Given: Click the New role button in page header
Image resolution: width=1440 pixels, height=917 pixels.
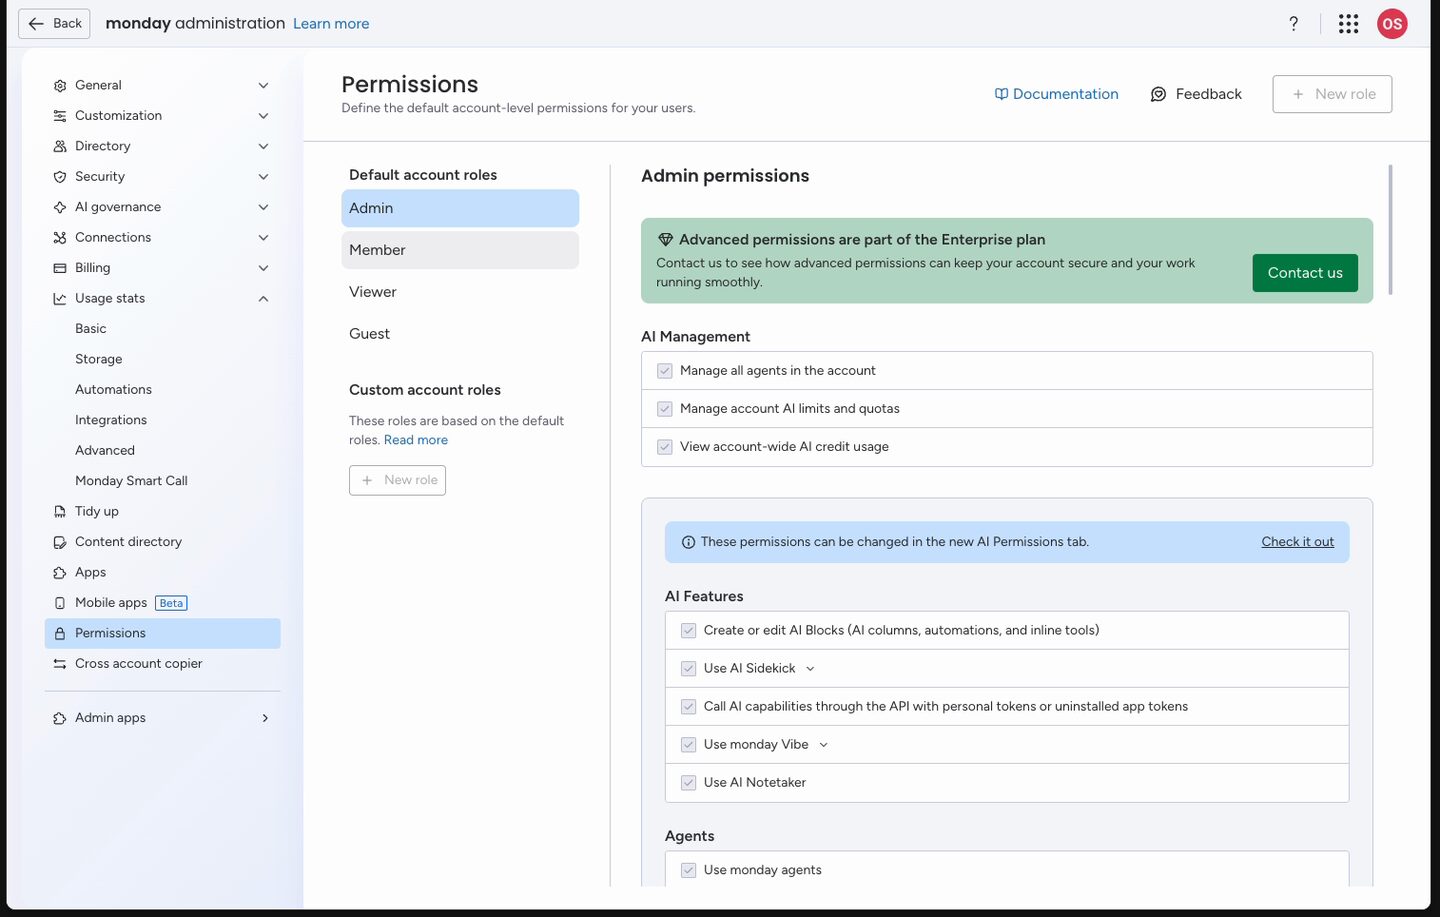Looking at the screenshot, I should 1332,94.
